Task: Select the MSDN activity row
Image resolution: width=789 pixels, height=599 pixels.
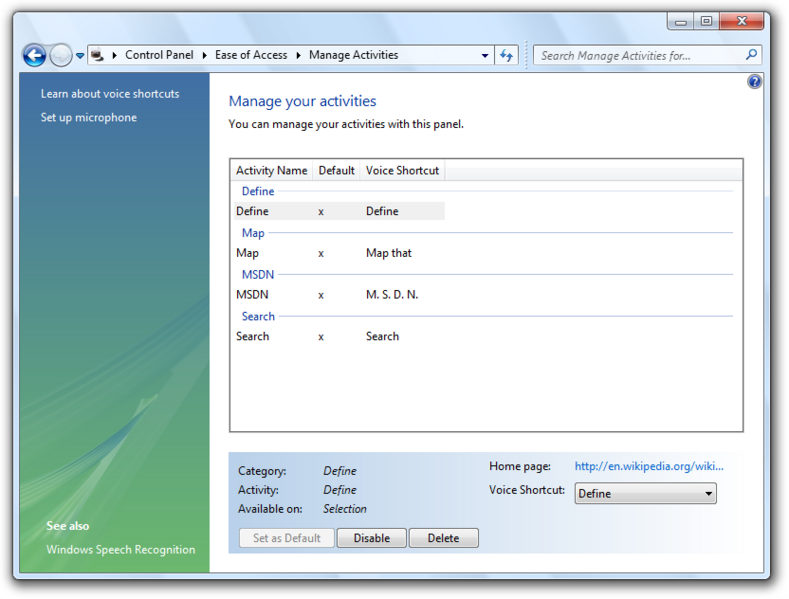Action: 340,295
